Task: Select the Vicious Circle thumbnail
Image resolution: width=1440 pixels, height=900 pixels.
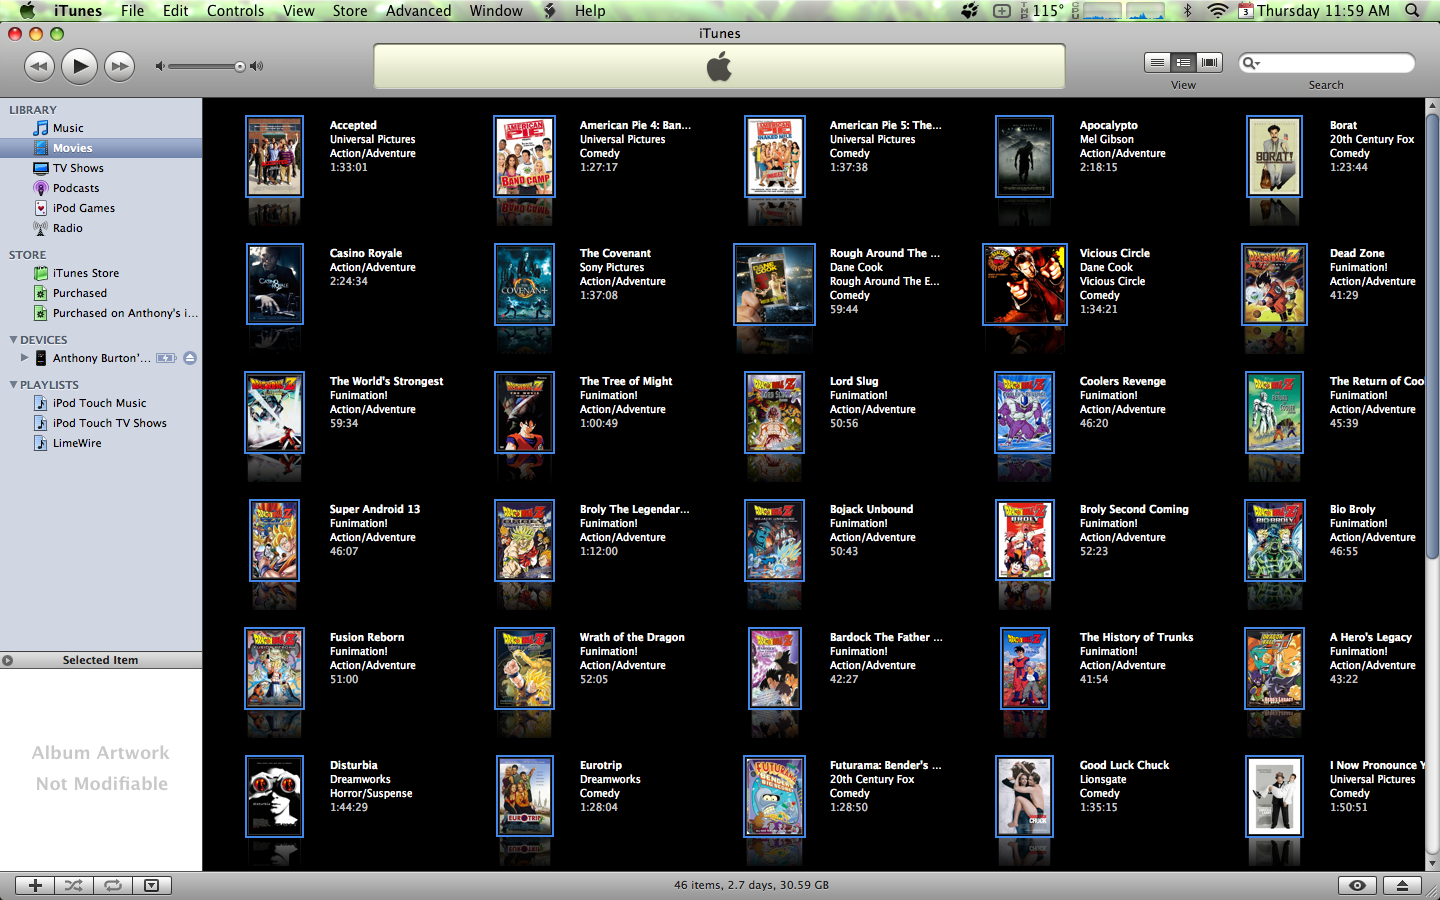Action: click(x=1024, y=284)
